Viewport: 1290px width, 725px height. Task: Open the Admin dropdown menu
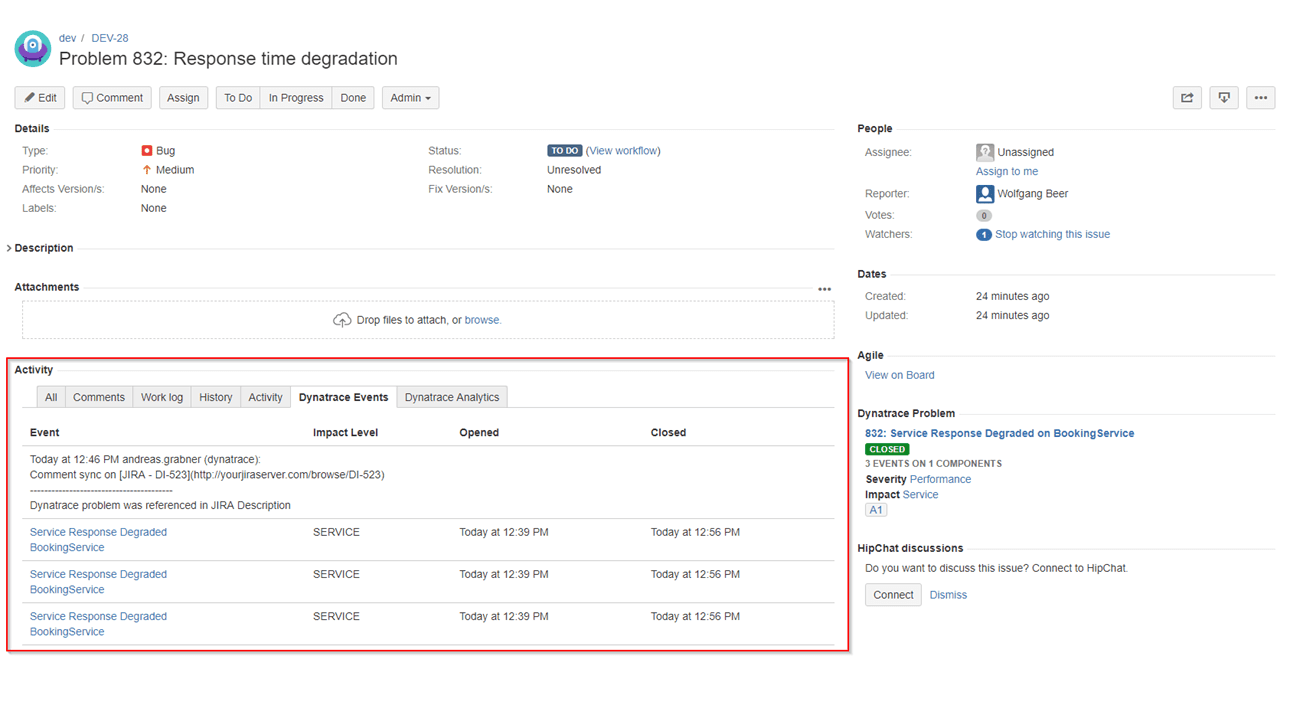[410, 98]
